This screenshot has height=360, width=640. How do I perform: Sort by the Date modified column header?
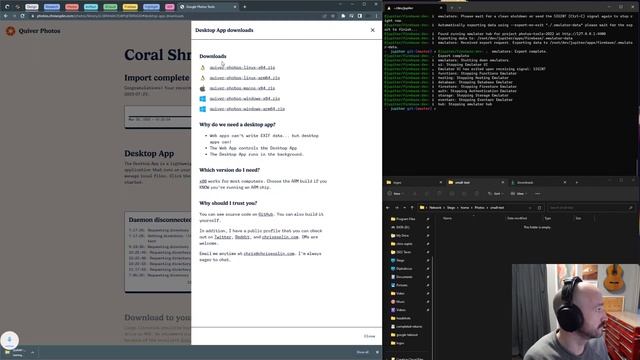[x=517, y=218]
